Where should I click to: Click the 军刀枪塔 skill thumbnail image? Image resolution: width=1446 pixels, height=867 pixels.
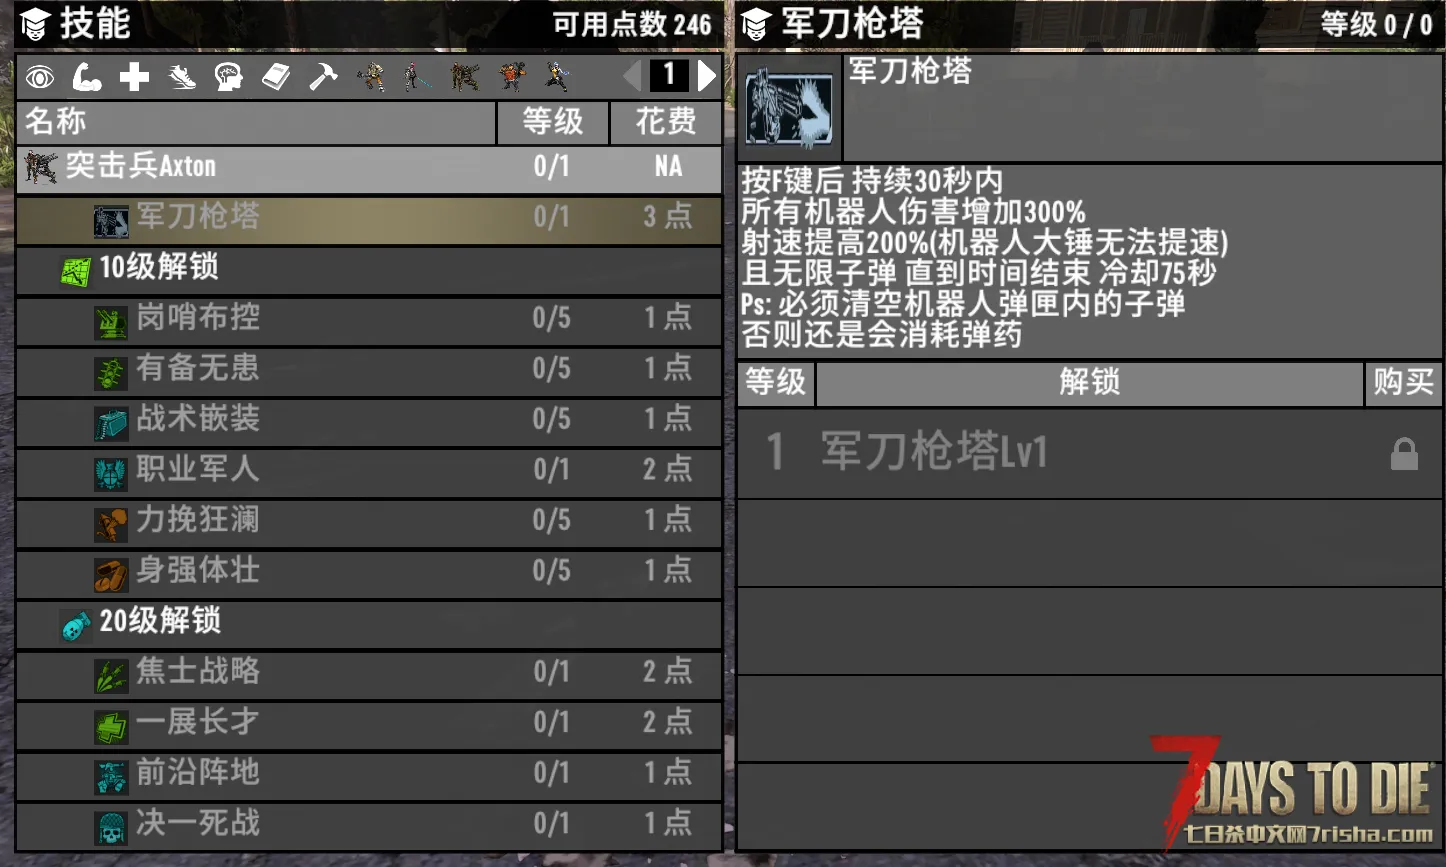(790, 108)
